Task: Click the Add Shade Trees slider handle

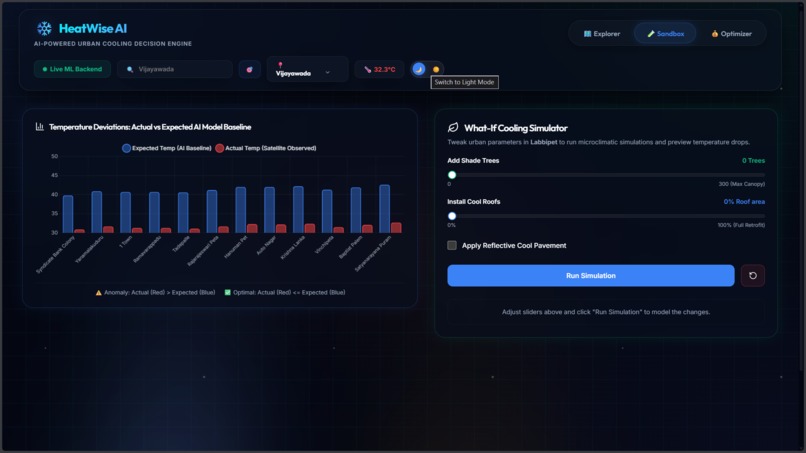Action: tap(452, 175)
